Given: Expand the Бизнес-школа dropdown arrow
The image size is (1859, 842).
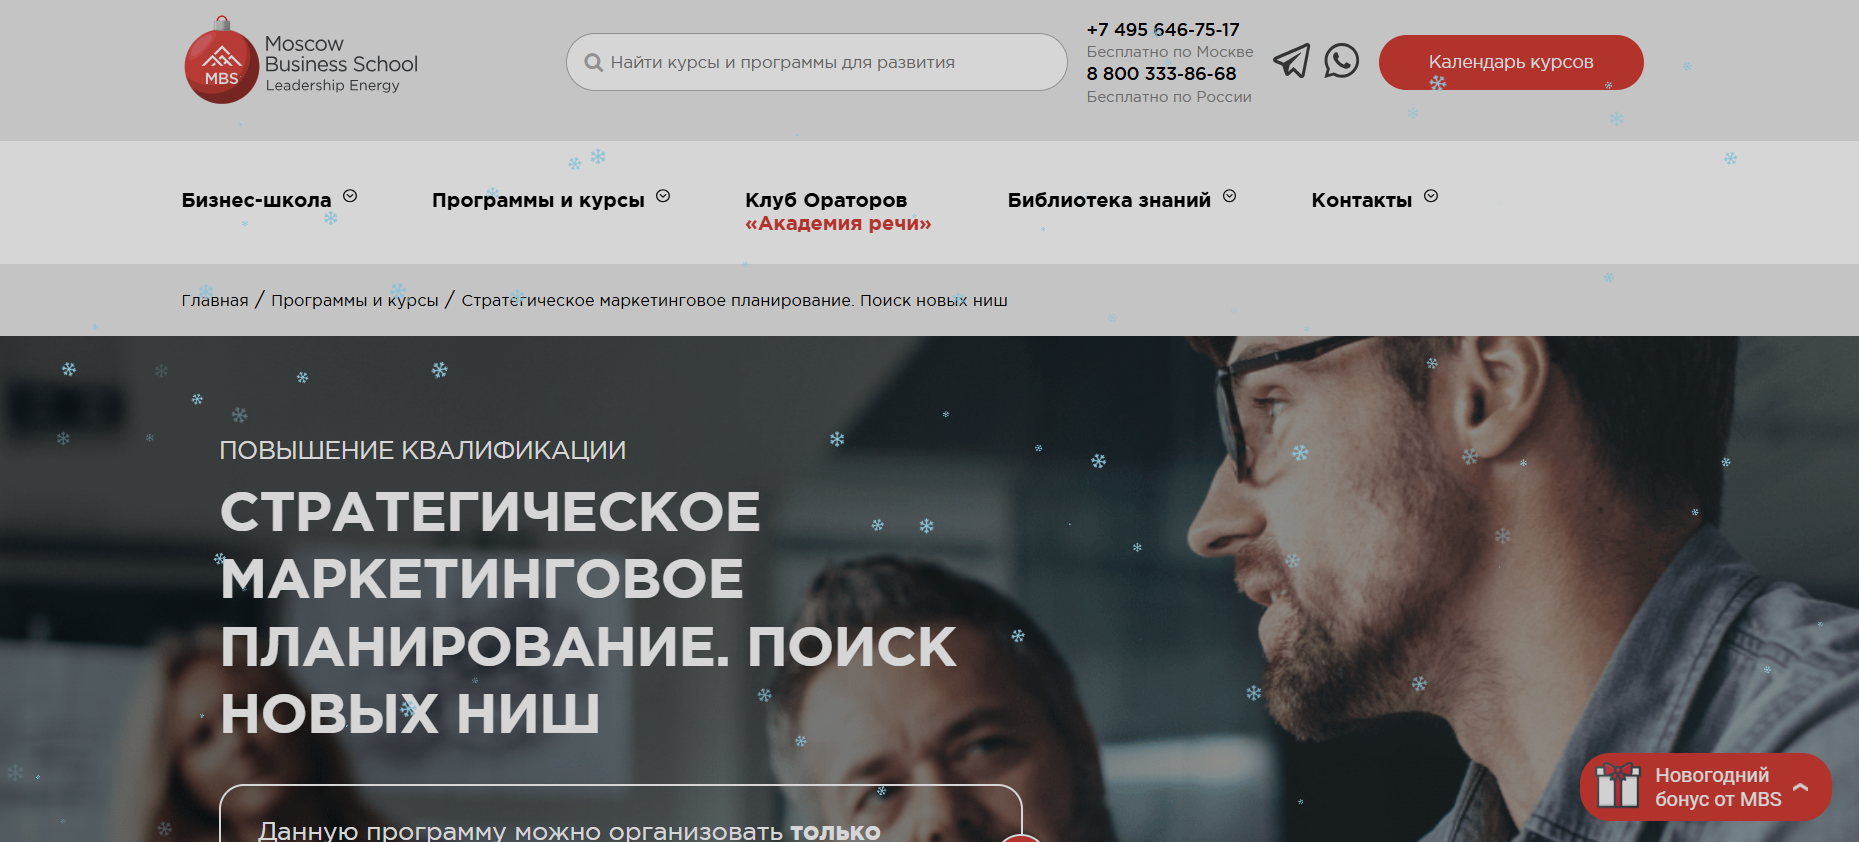Looking at the screenshot, I should tap(350, 196).
